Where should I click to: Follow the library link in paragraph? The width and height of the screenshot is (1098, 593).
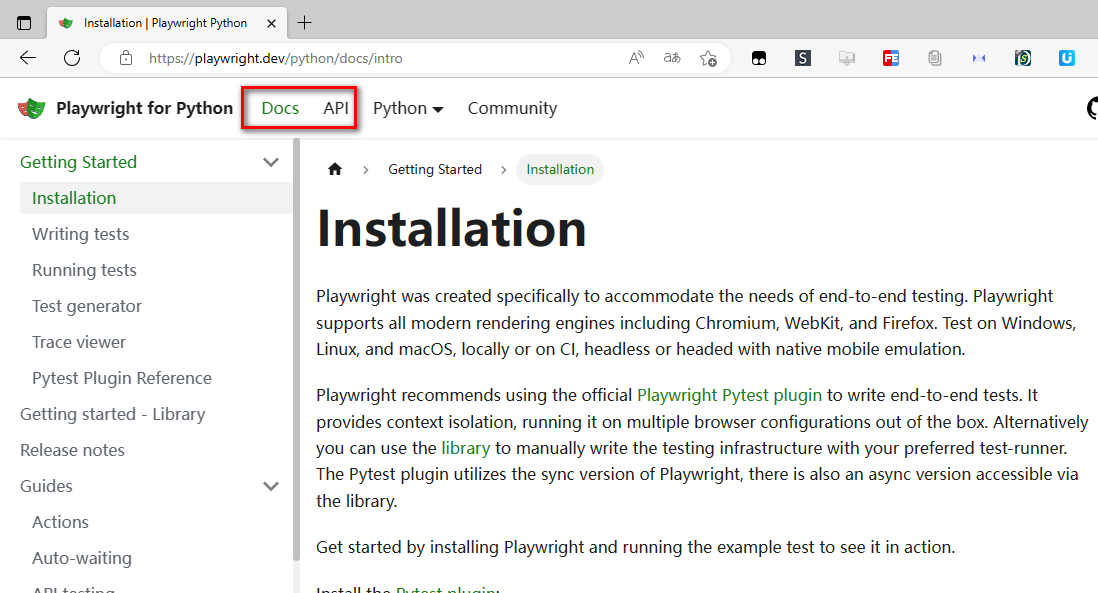point(466,448)
